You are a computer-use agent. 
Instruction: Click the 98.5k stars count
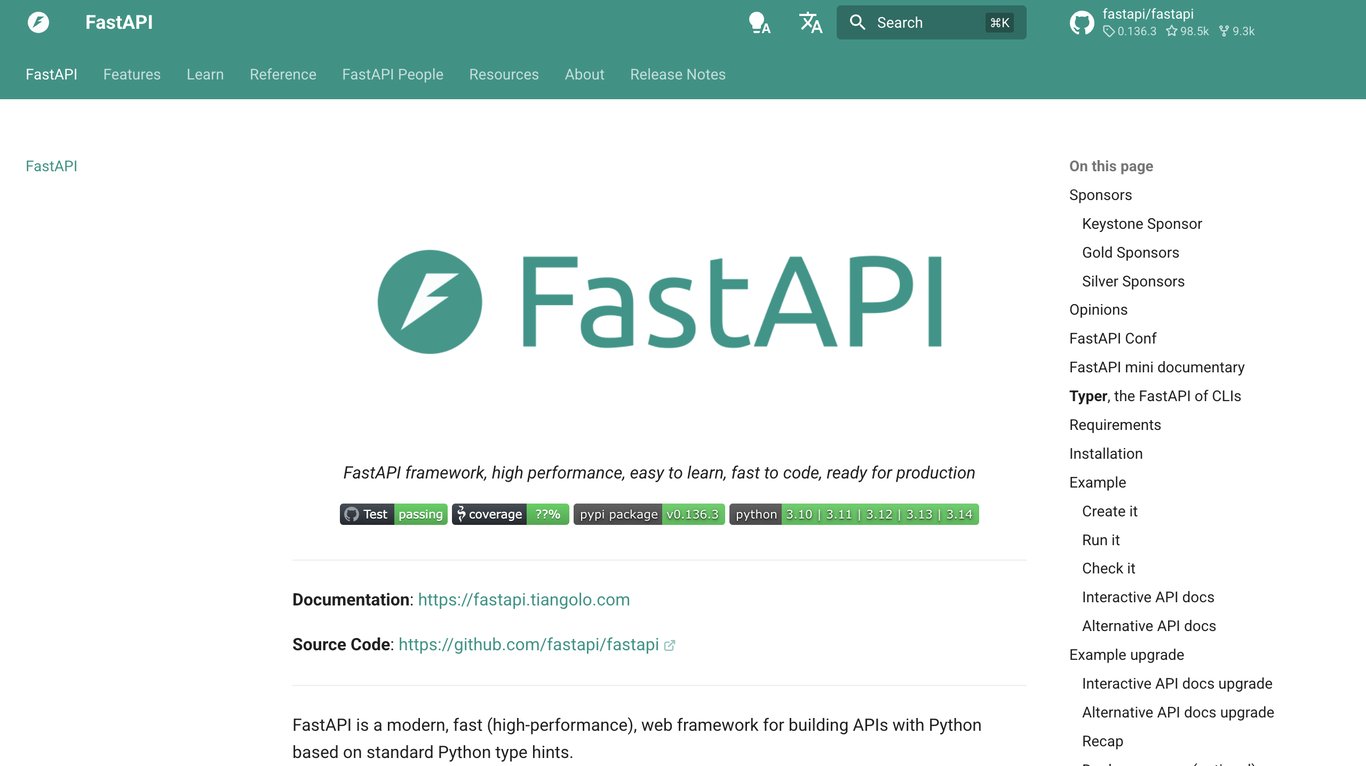coord(1187,31)
